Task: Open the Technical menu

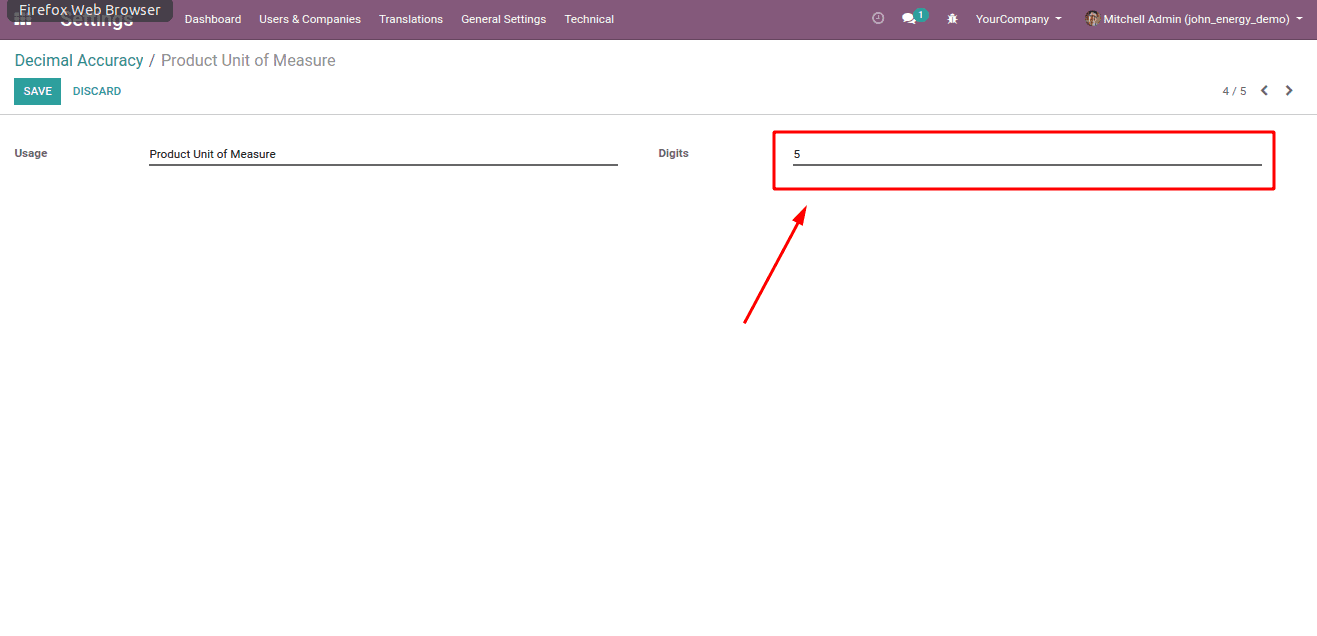Action: (589, 19)
